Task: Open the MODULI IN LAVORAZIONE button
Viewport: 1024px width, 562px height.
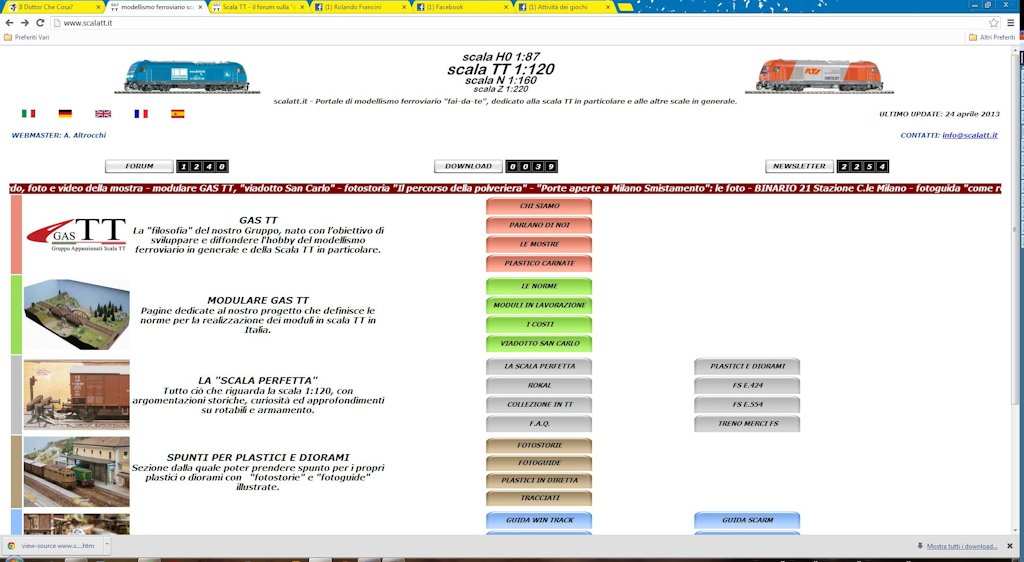Action: pos(539,305)
